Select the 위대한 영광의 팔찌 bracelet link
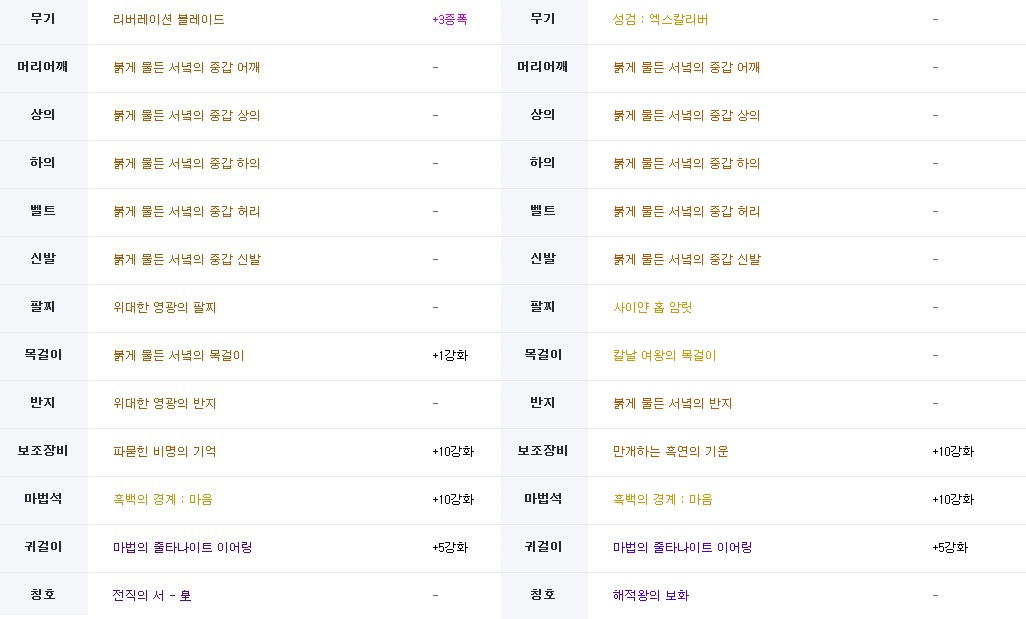The height and width of the screenshot is (619, 1026). (165, 308)
